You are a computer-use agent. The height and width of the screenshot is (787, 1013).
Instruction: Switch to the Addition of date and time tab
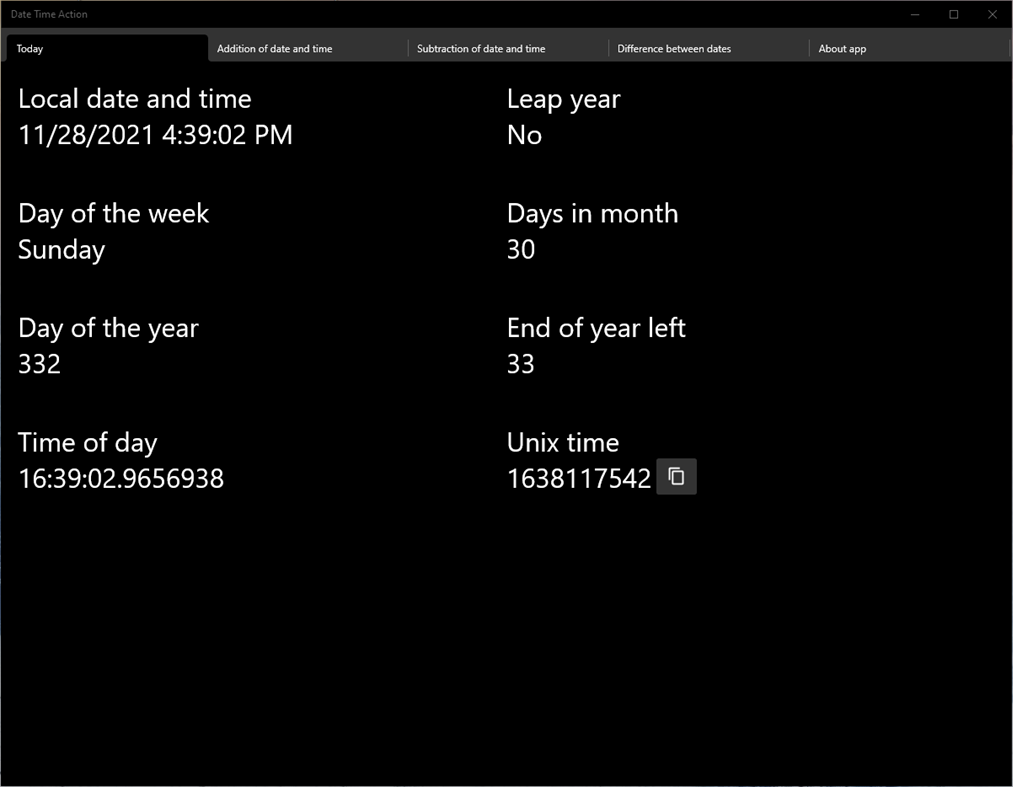(274, 48)
